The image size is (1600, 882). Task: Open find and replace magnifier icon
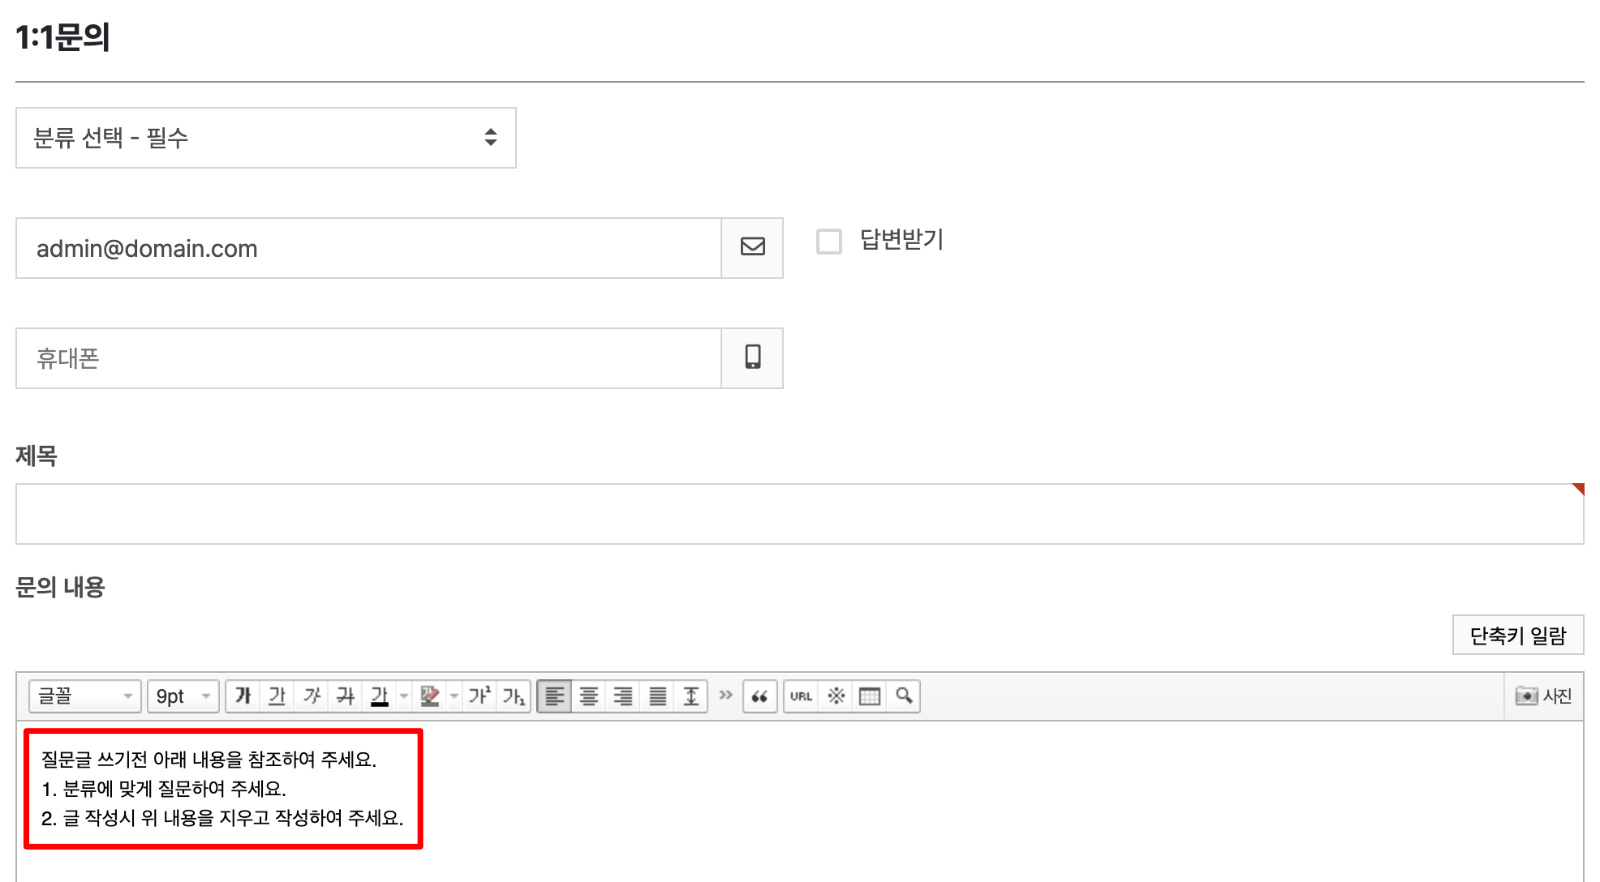pos(904,696)
